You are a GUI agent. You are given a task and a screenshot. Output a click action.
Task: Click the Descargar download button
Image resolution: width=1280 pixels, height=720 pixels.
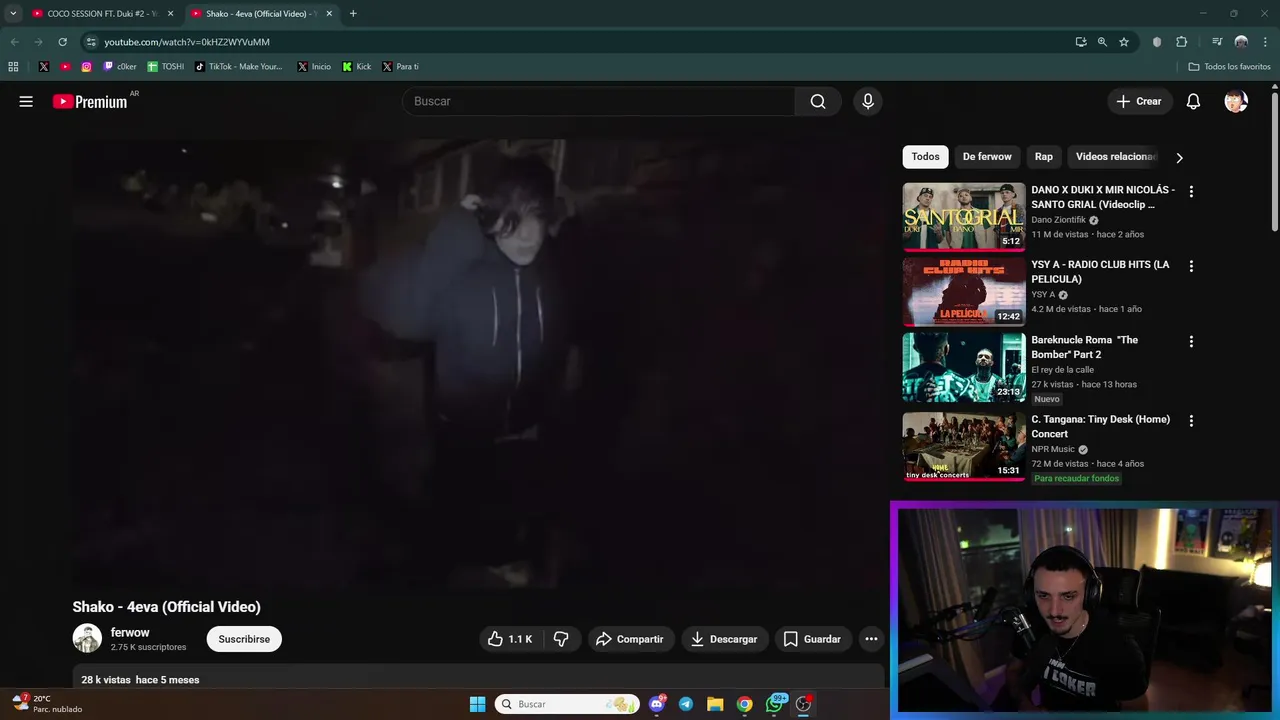[x=723, y=639]
